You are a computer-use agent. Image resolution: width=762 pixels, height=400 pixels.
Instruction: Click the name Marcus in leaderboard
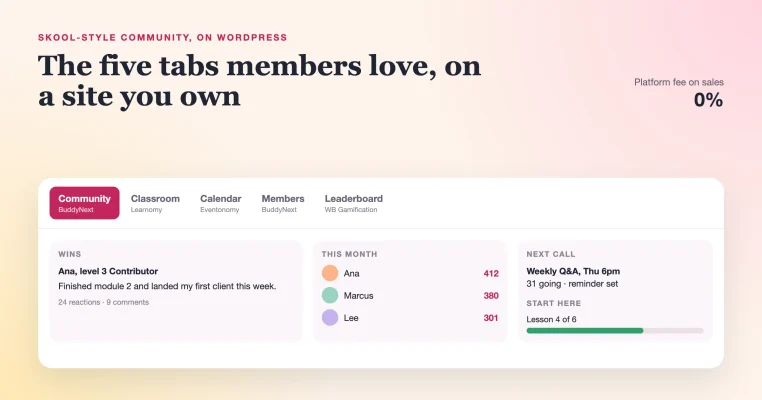coord(359,296)
